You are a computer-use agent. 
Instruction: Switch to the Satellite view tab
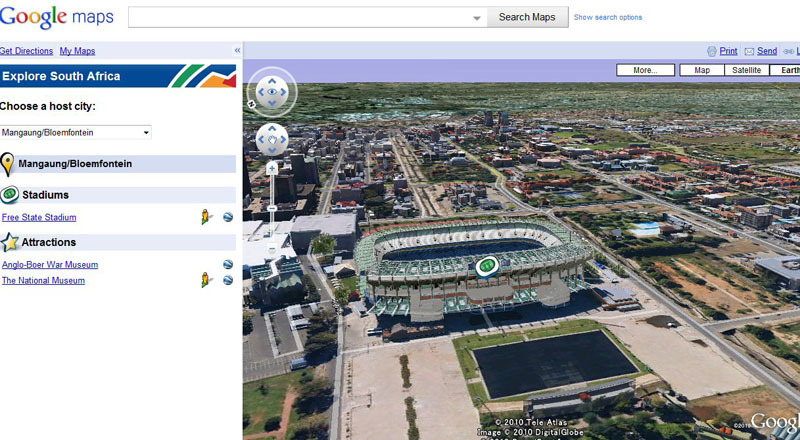pyautogui.click(x=746, y=70)
